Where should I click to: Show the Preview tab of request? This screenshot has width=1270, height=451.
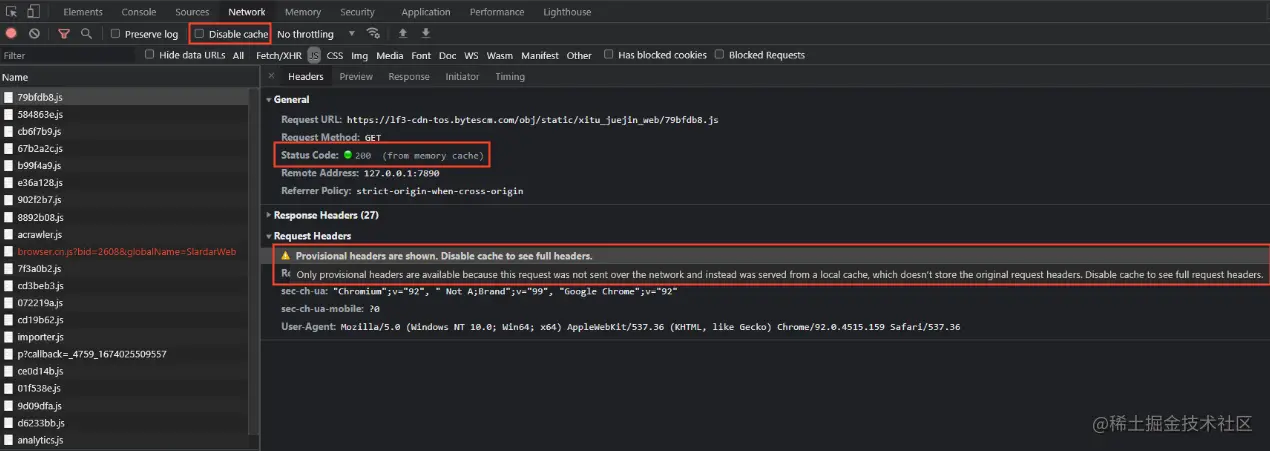click(x=356, y=77)
